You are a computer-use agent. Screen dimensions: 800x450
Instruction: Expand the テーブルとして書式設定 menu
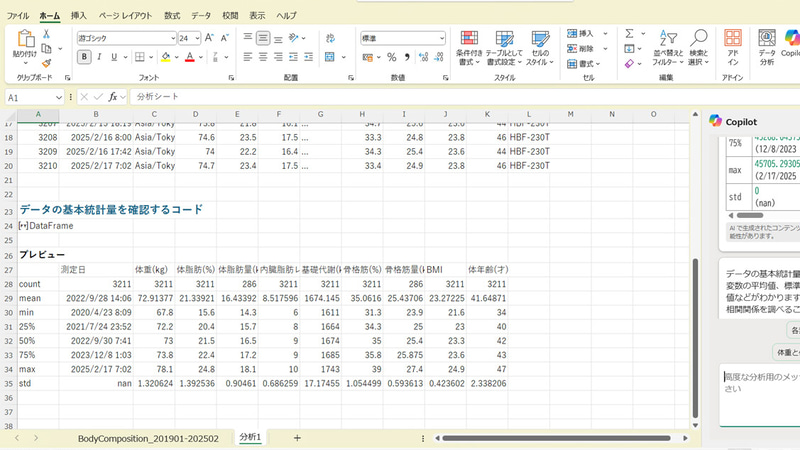[x=504, y=47]
